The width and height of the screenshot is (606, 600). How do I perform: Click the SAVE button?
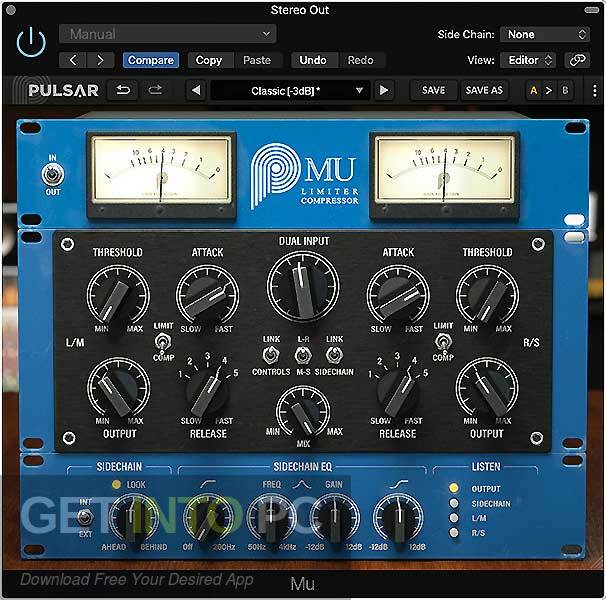pyautogui.click(x=433, y=90)
